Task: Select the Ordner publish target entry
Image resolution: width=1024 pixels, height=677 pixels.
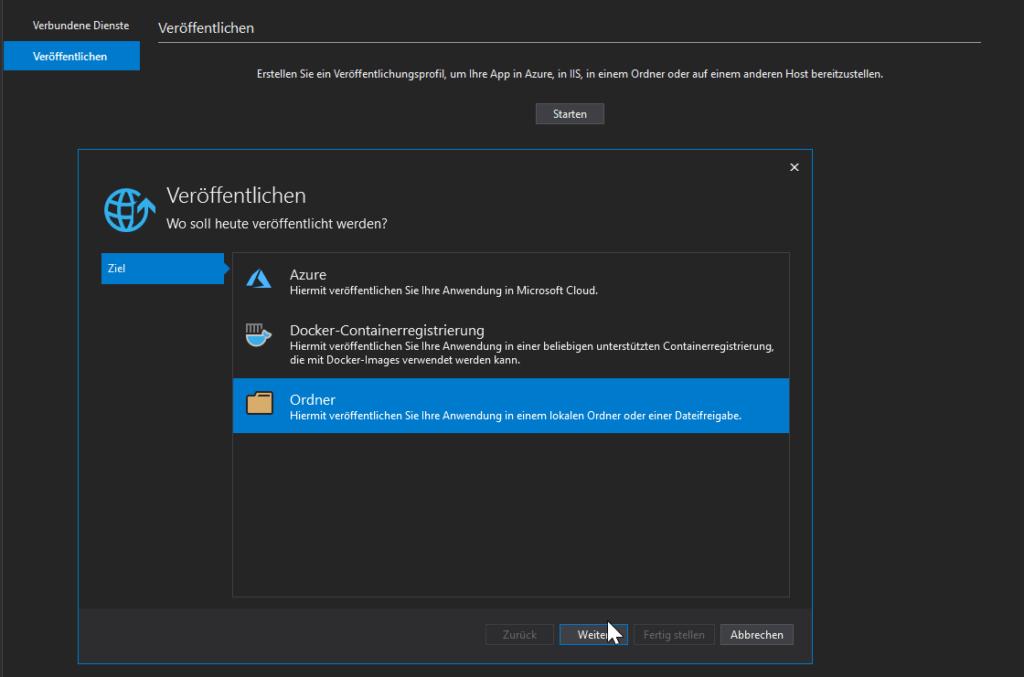Action: pos(450,405)
